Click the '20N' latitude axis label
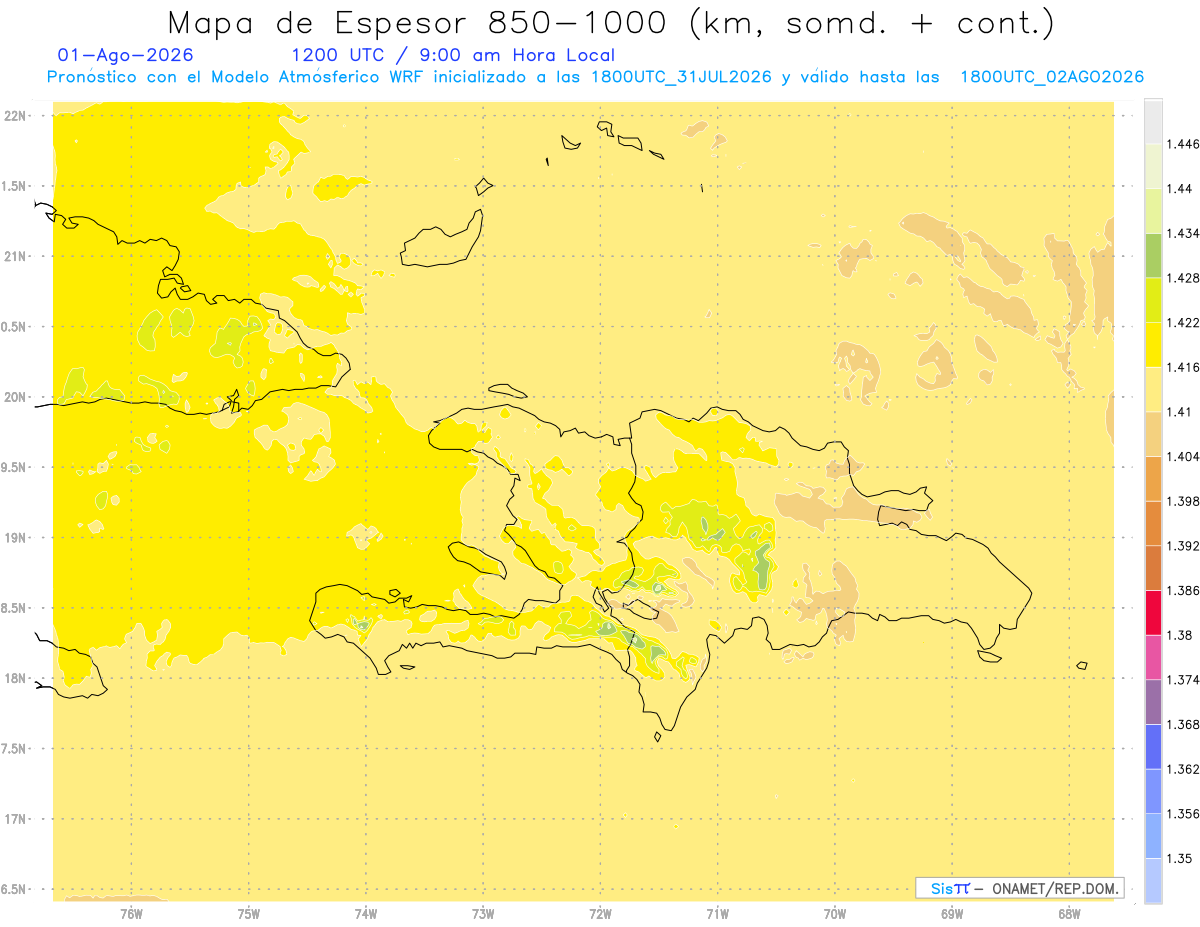 [x=14, y=397]
